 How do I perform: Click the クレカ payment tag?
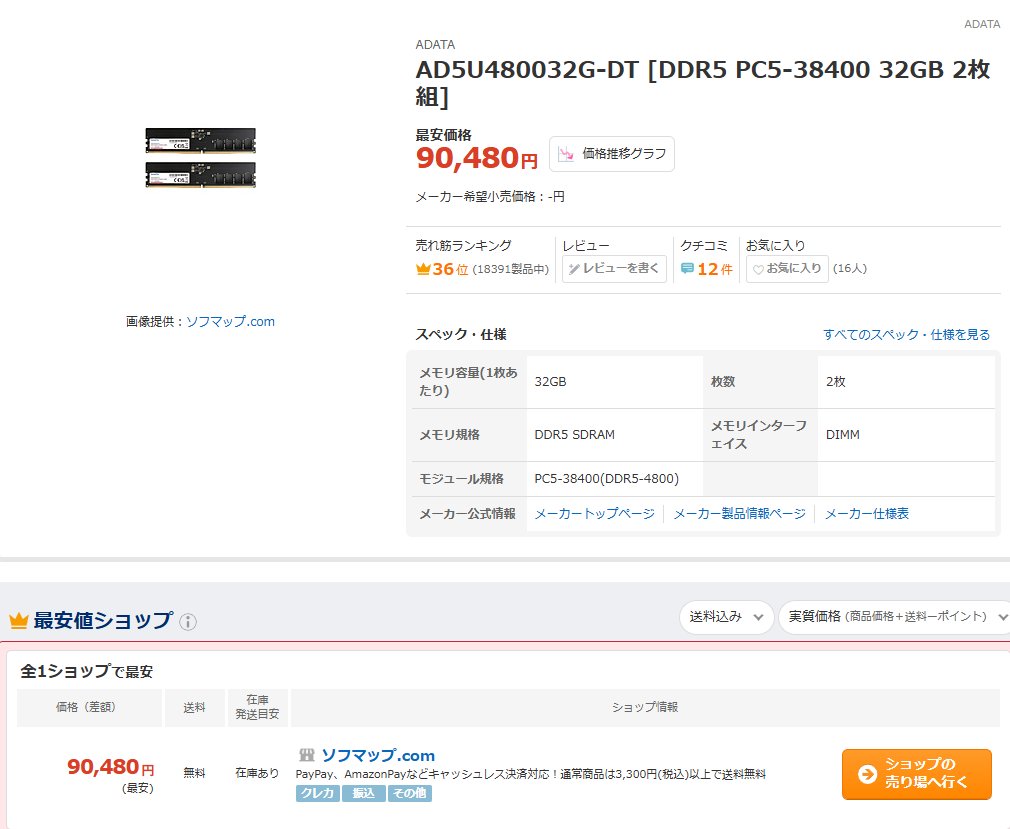(318, 793)
